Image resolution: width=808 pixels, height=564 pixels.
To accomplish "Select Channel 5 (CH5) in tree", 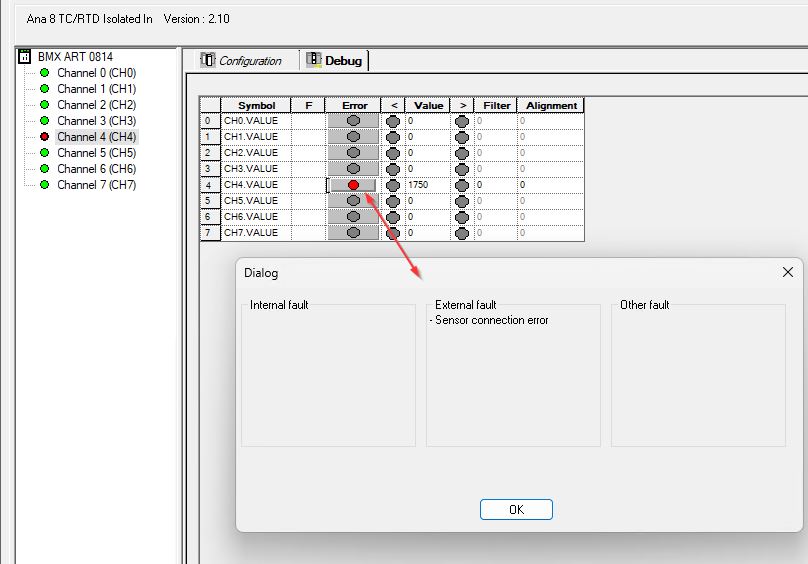I will tap(96, 153).
